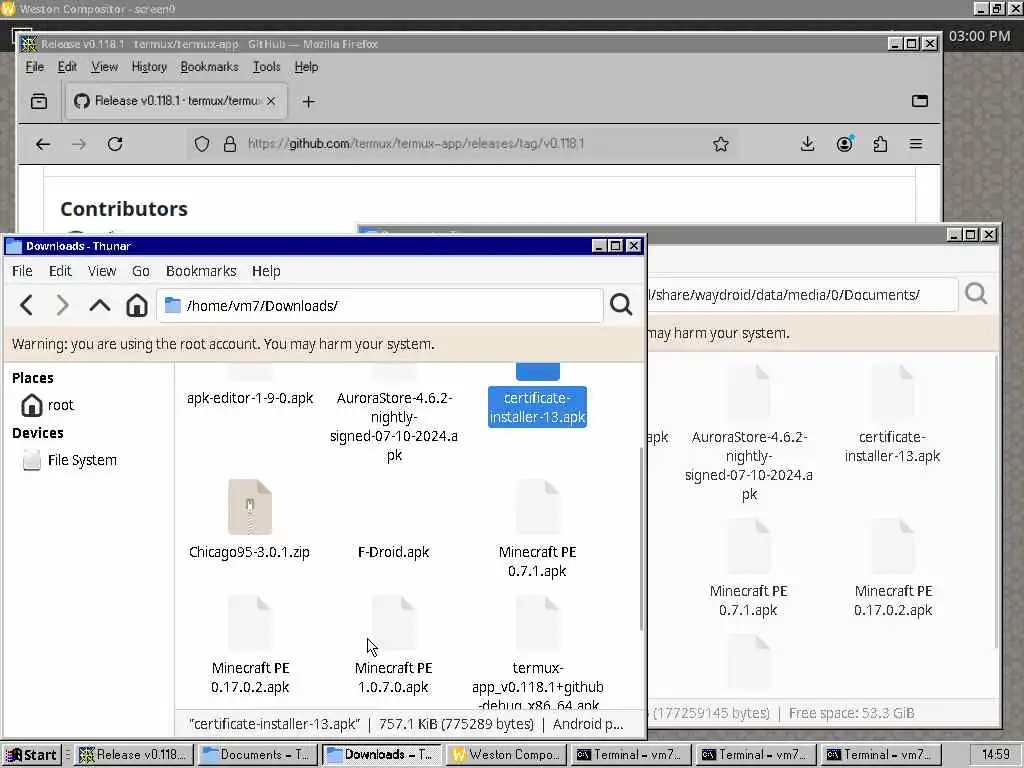Open a new Firefox tab with plus
Image resolution: width=1024 pixels, height=768 pixels.
(x=308, y=101)
